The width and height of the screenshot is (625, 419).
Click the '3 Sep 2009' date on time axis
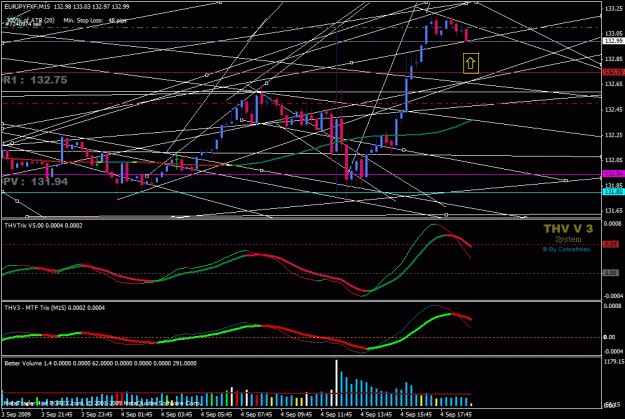[x=16, y=414]
